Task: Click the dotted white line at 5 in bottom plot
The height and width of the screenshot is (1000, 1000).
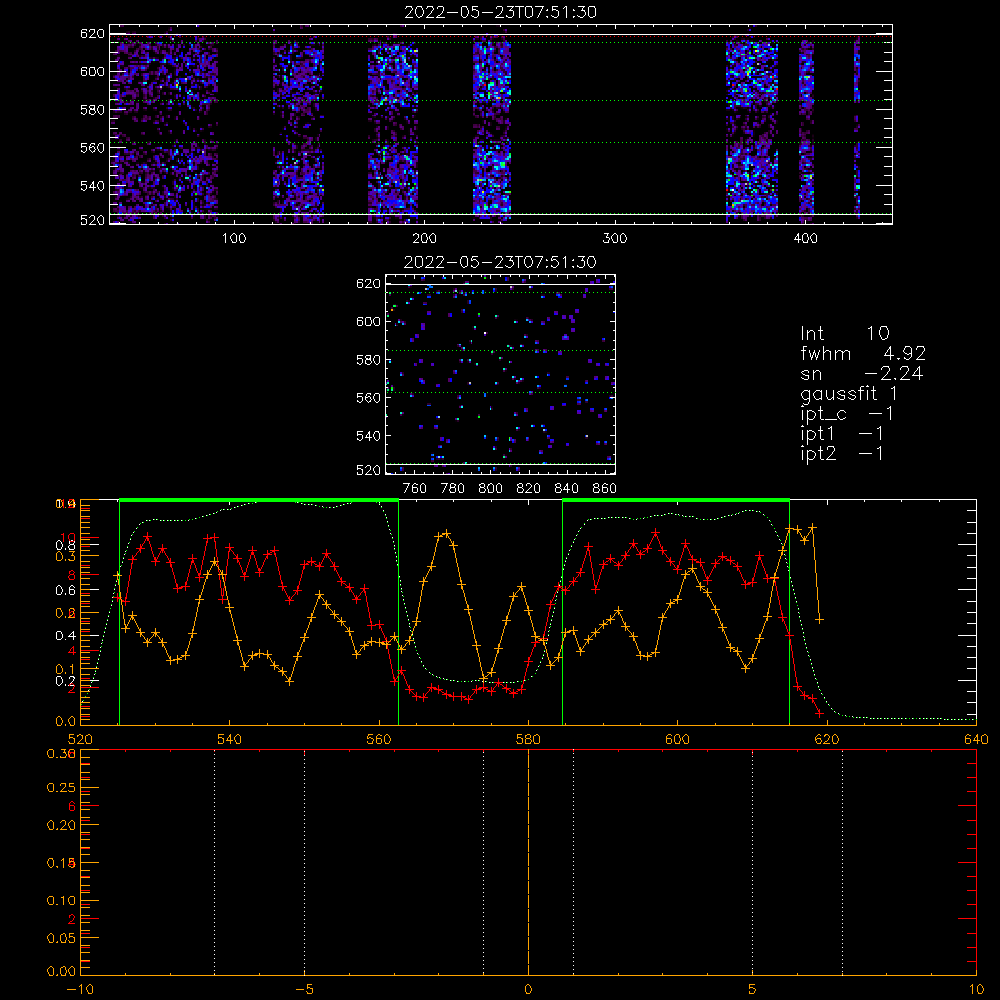Action: [x=753, y=861]
